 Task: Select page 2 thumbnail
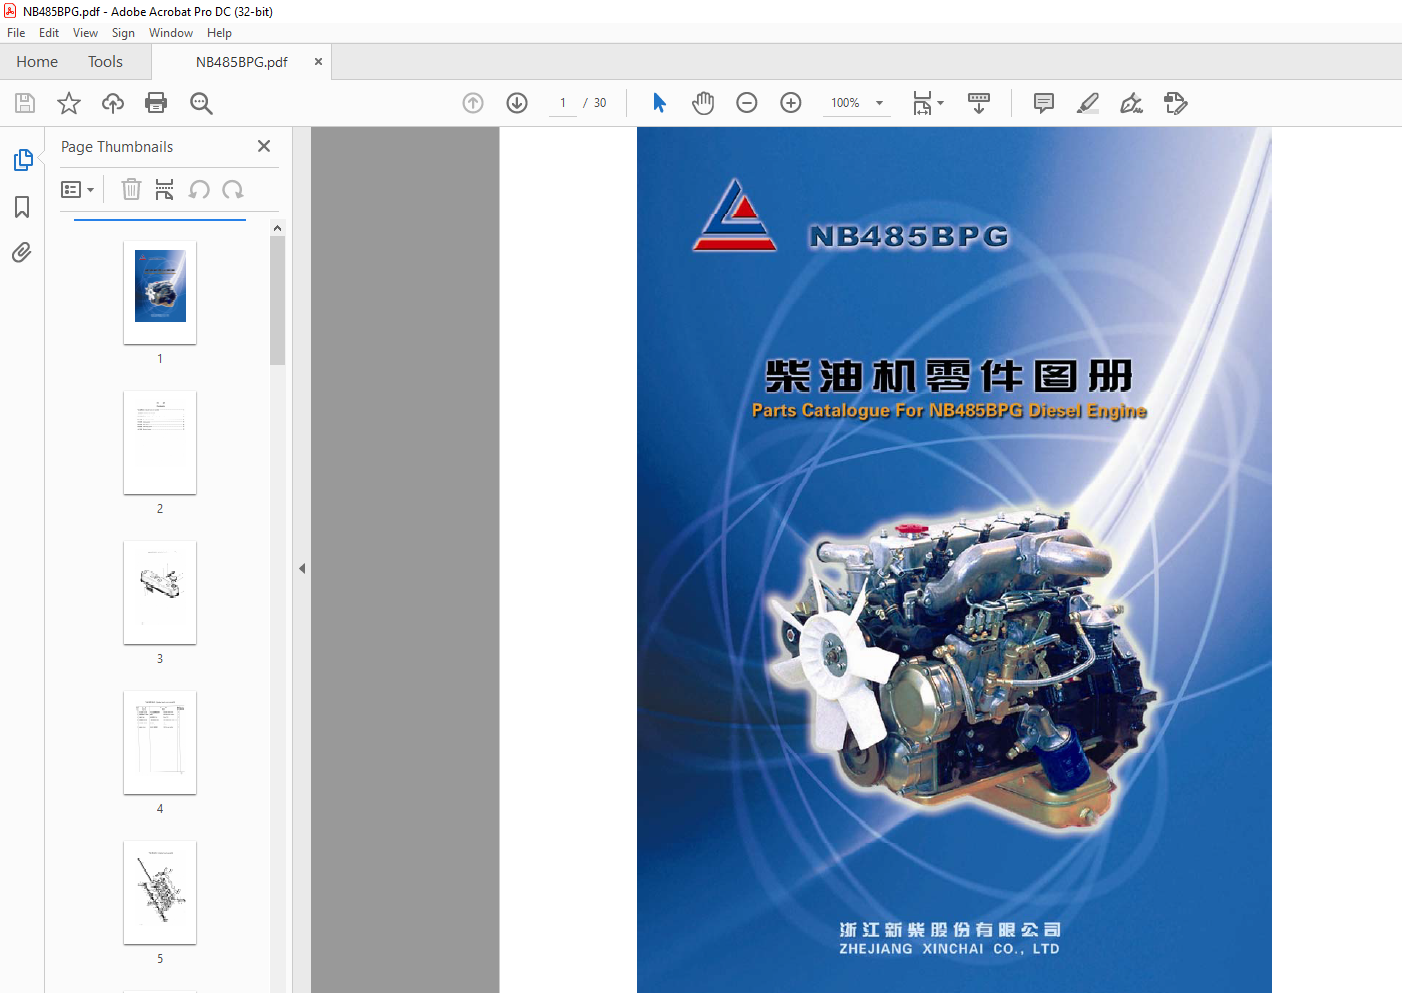[160, 443]
